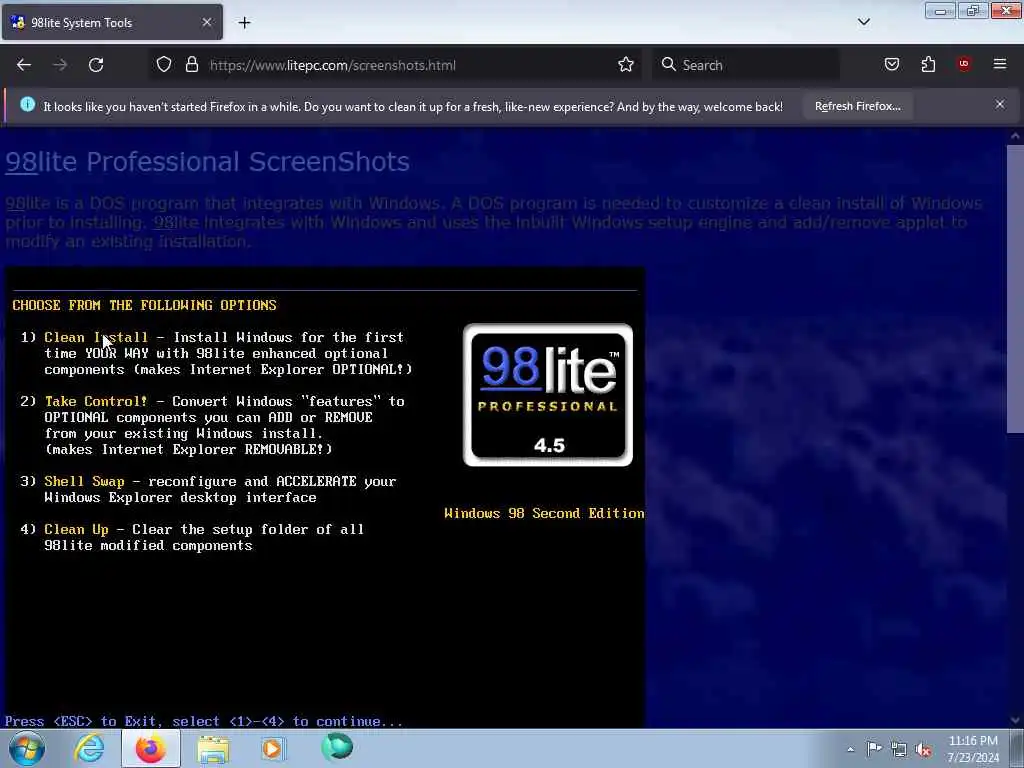The width and height of the screenshot is (1024, 768).
Task: Click CHOOSE FROM THE FOLLOWING OPTIONS heading
Action: coord(144,306)
